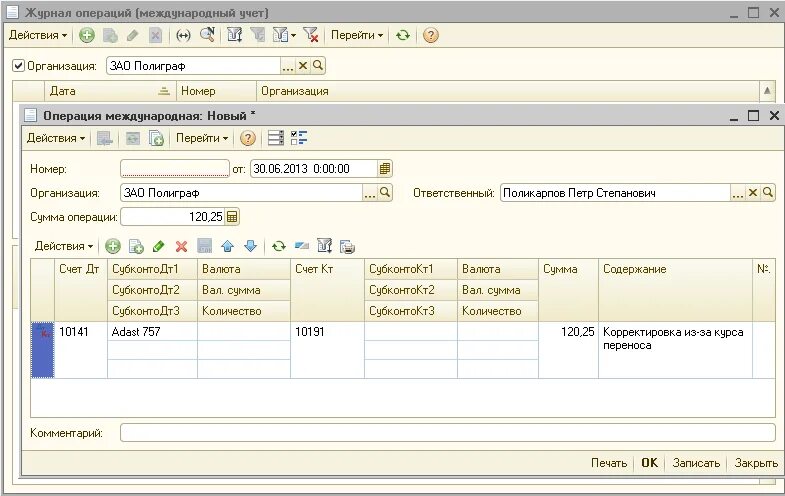Click the Закрыть button

click(x=755, y=463)
